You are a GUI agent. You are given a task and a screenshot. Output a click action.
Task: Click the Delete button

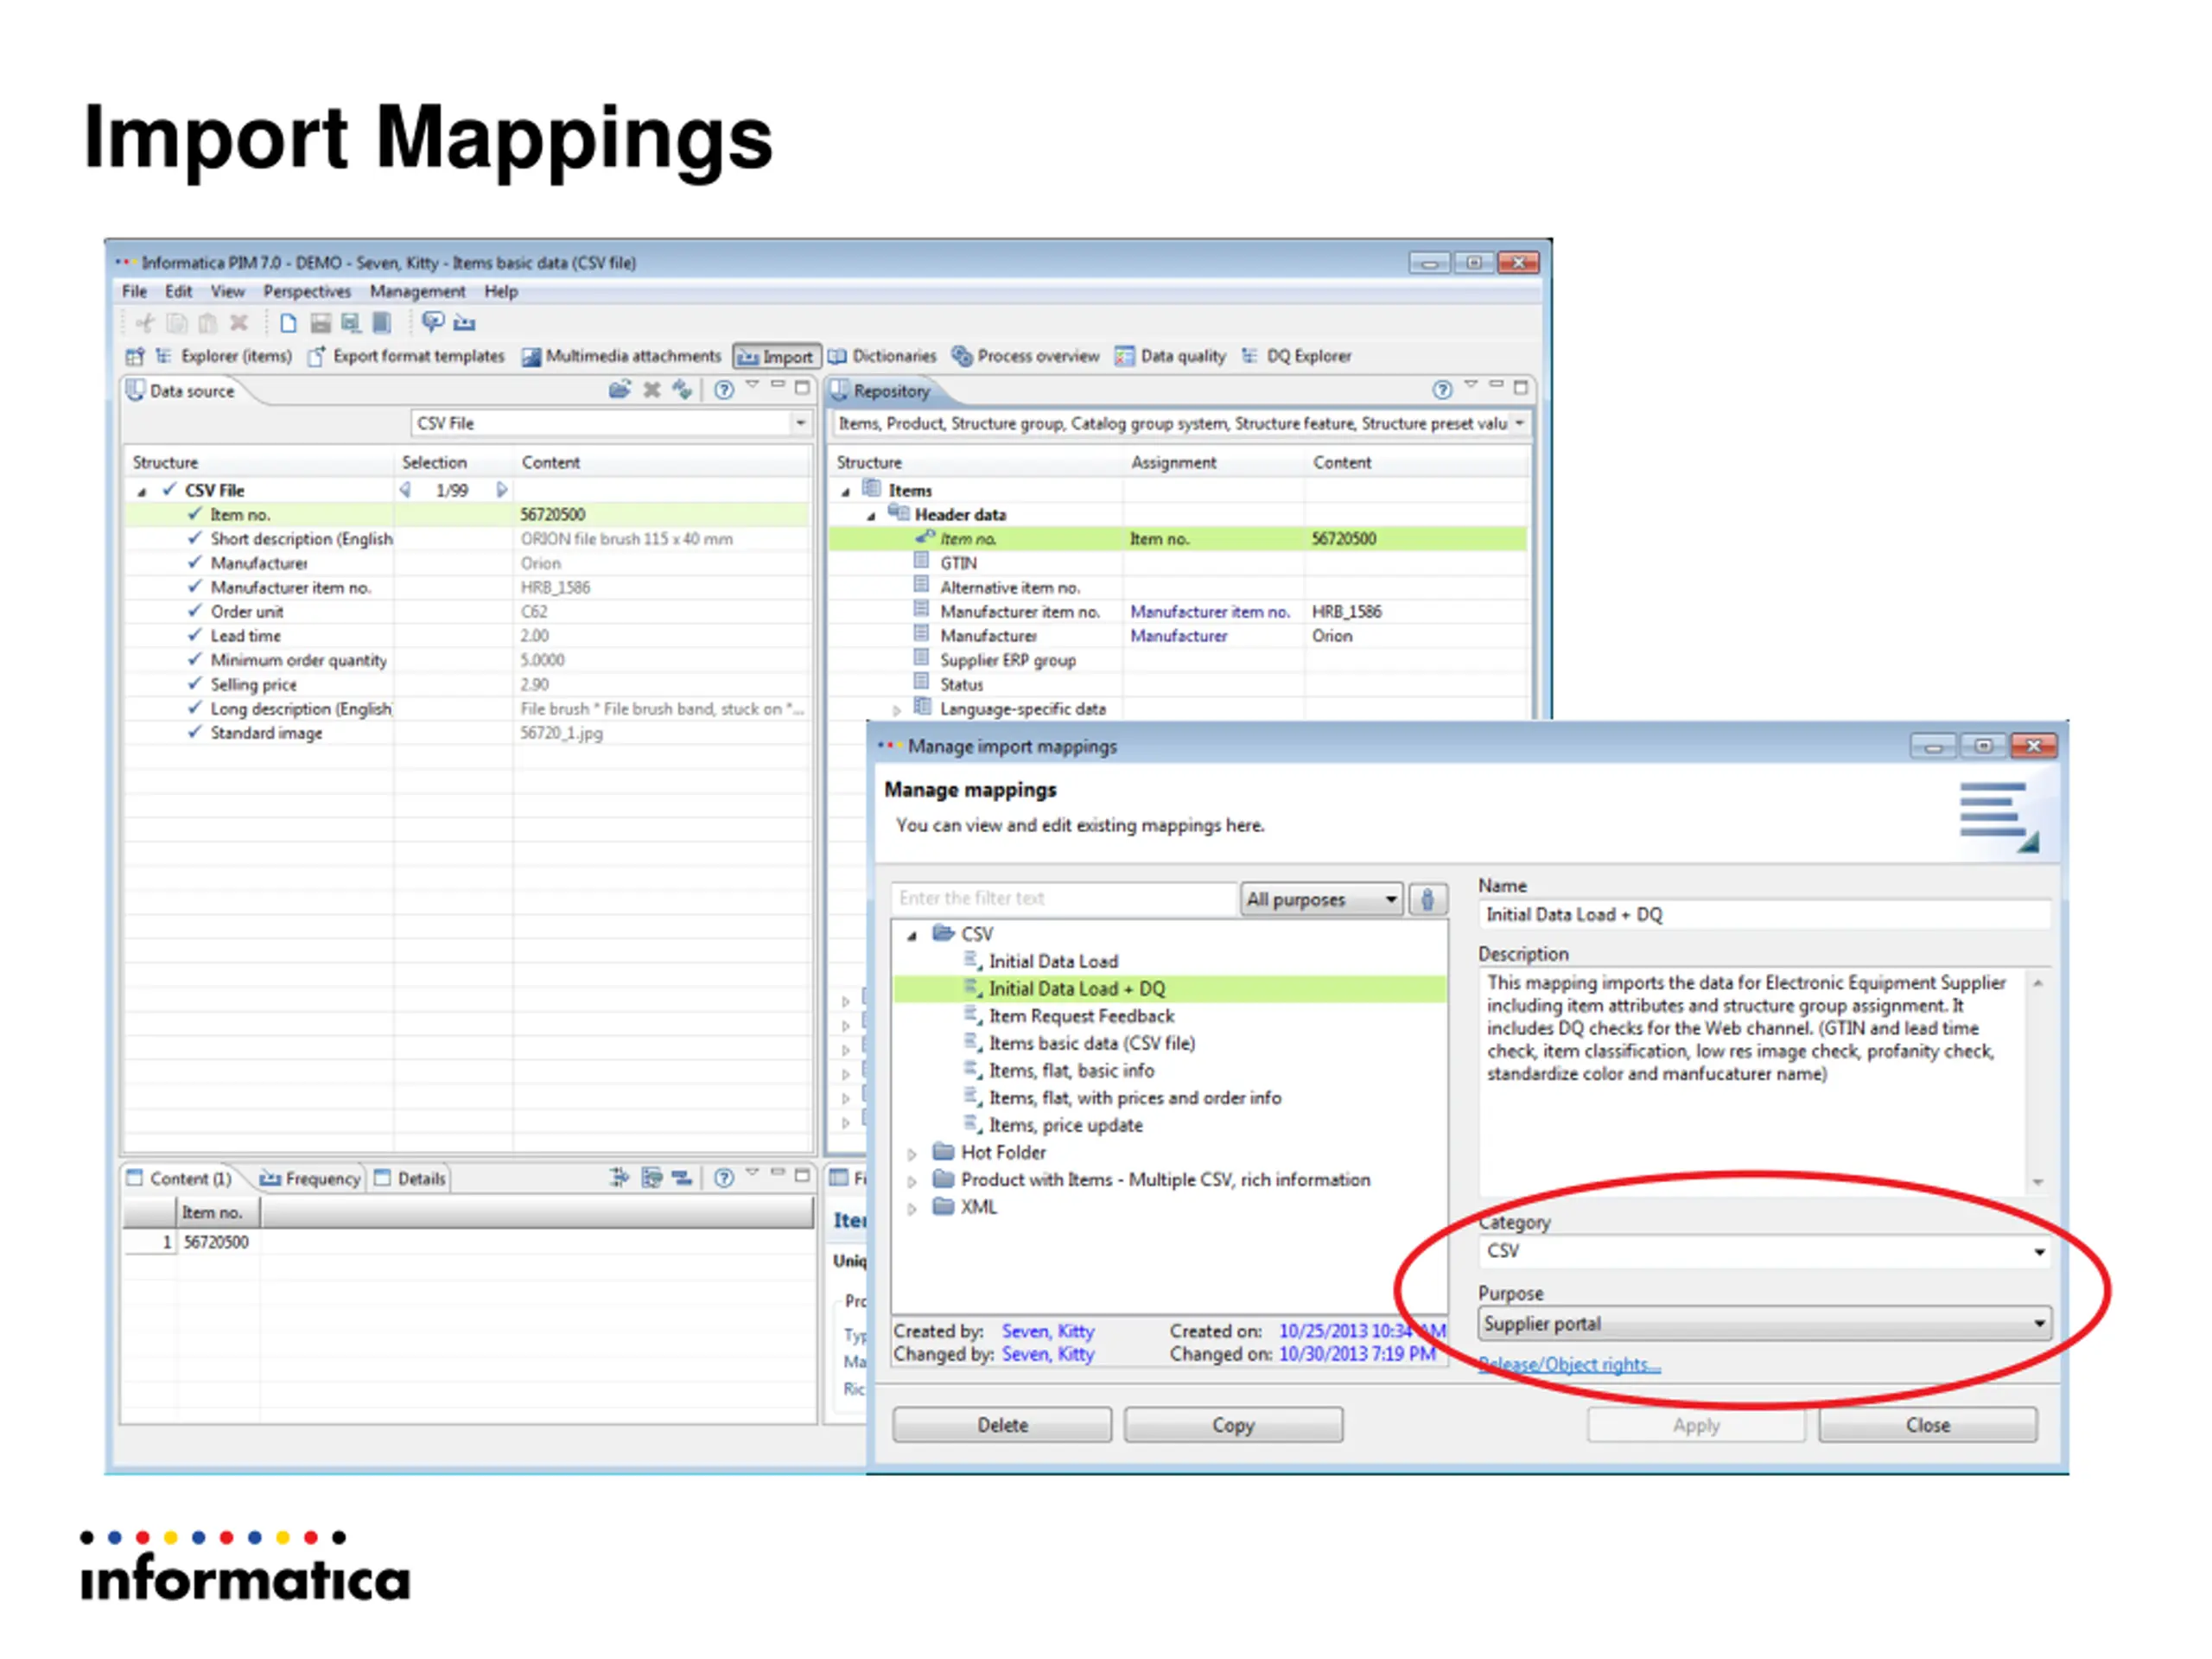tap(1002, 1425)
